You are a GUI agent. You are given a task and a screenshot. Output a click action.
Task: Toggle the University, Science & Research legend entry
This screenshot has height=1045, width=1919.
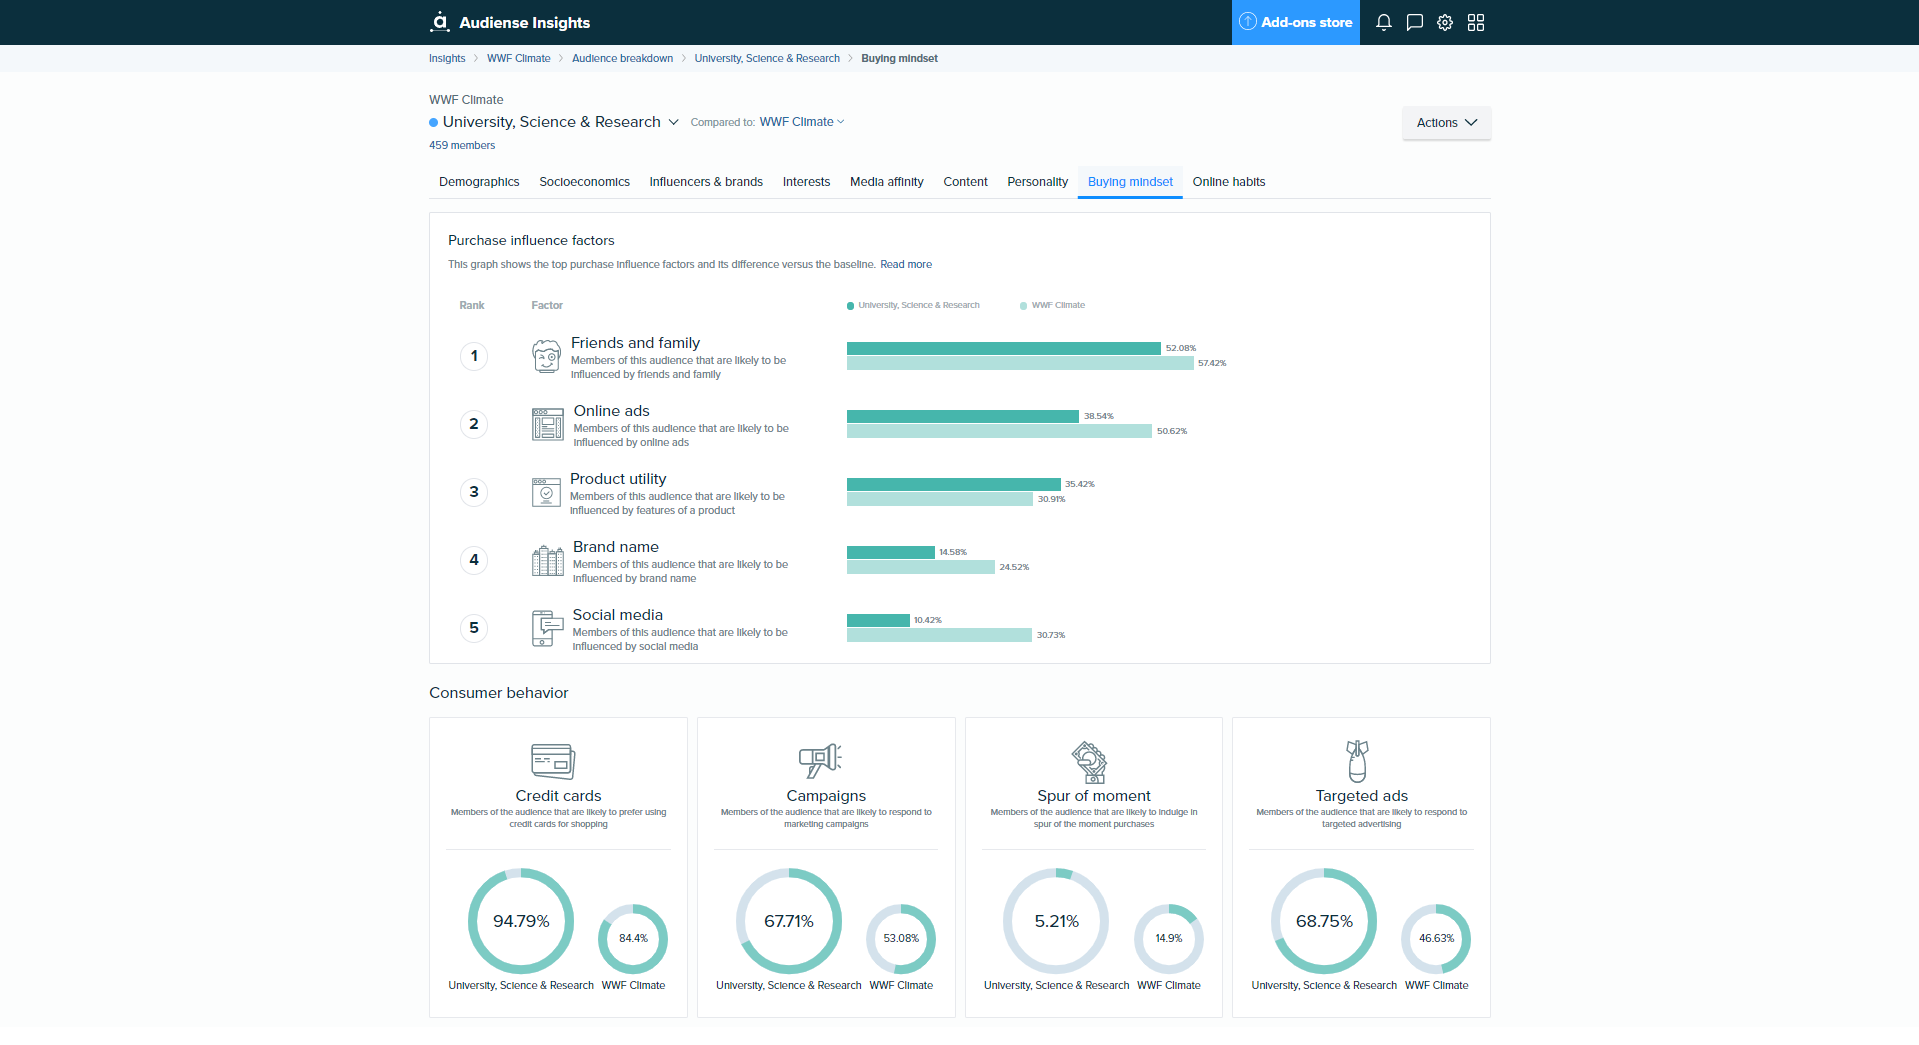913,305
